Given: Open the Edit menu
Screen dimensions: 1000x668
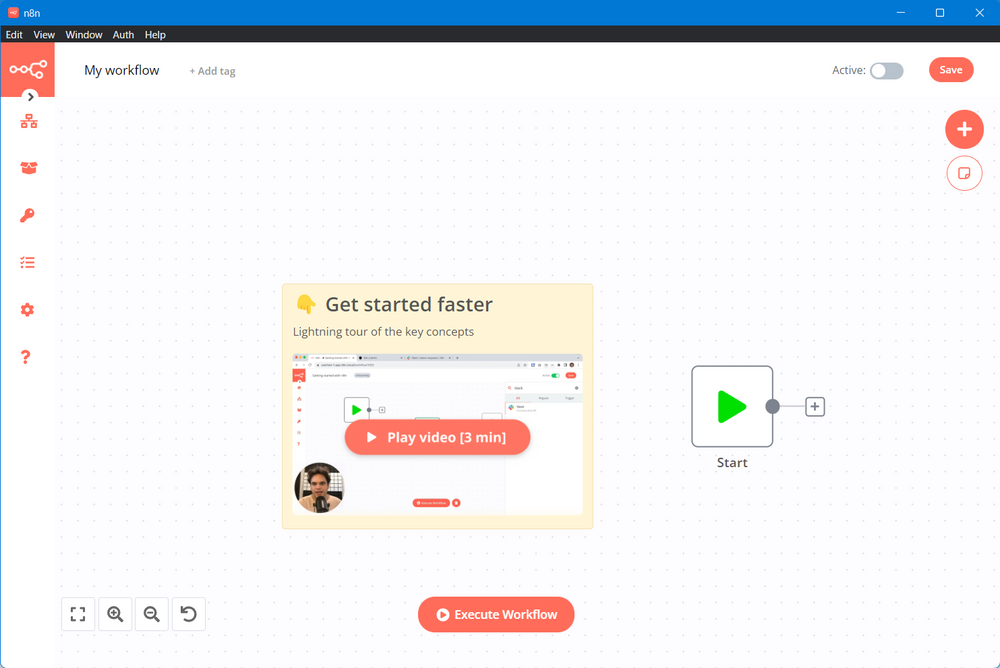Looking at the screenshot, I should click(14, 34).
